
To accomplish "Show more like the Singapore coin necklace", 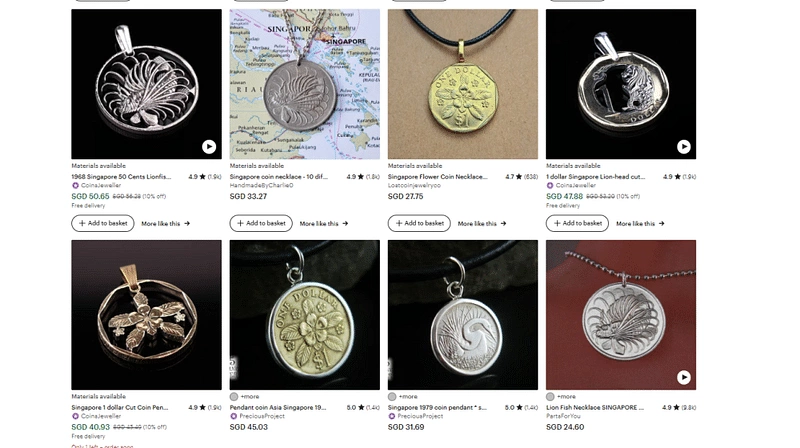I will coord(323,223).
